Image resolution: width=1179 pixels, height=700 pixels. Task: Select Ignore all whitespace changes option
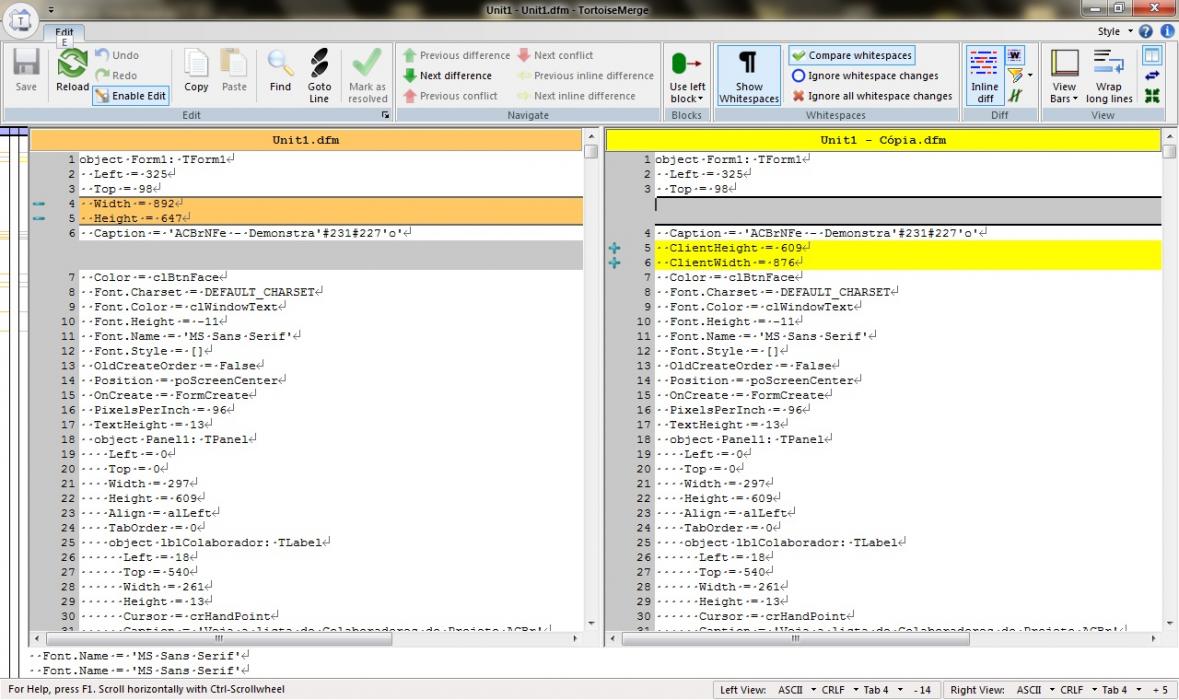pos(871,95)
